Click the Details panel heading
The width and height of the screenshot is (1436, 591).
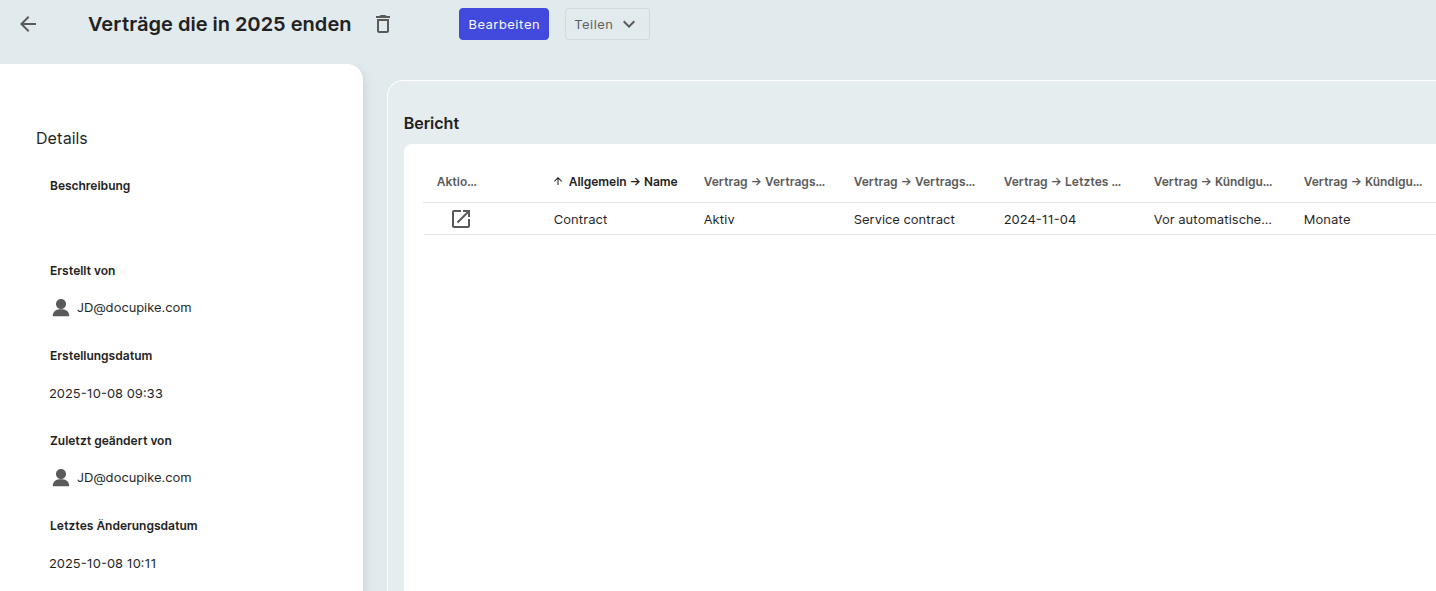click(x=61, y=137)
